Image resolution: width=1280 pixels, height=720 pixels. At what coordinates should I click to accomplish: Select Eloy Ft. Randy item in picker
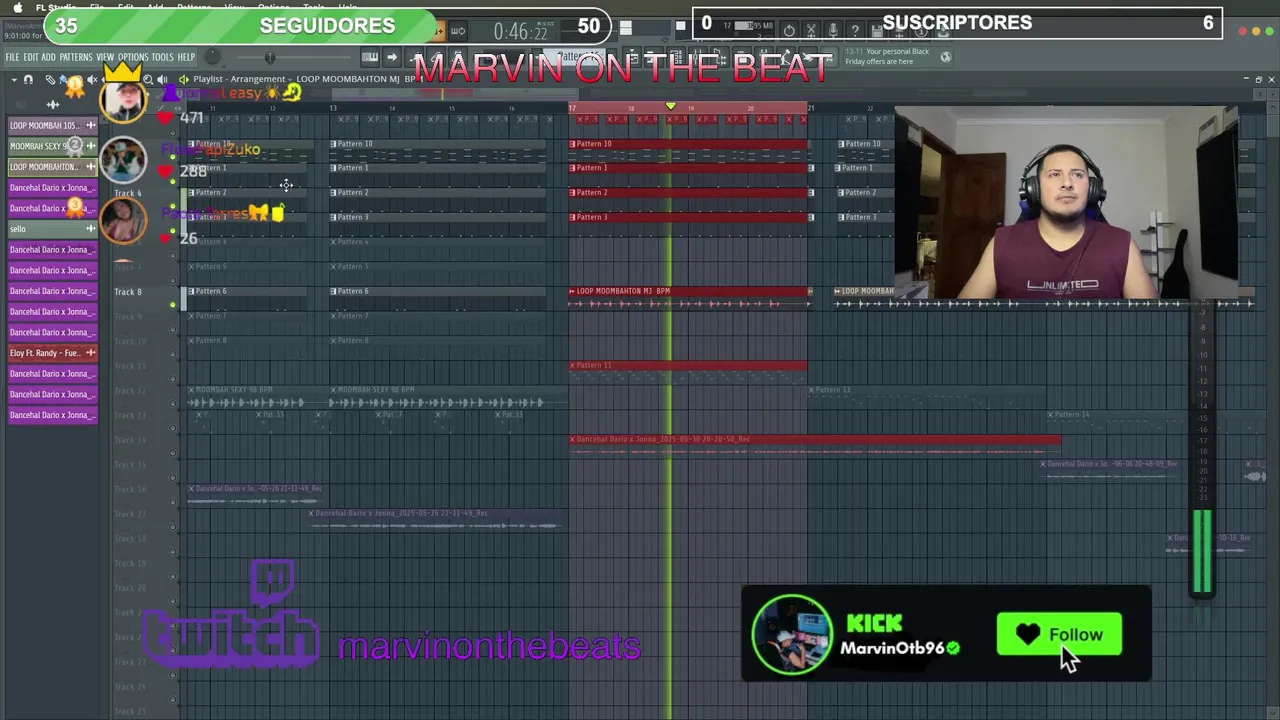52,353
